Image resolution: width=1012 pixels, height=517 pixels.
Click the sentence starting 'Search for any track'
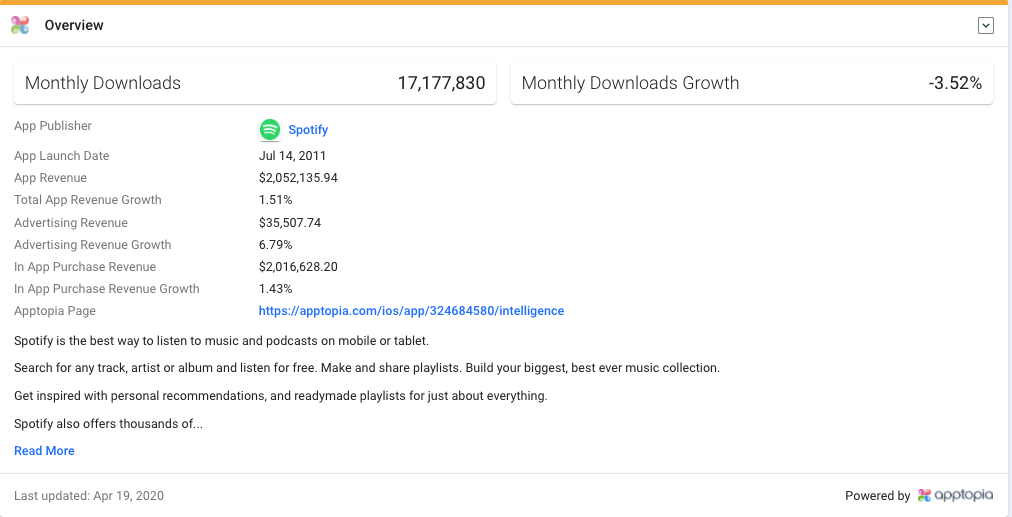[367, 368]
